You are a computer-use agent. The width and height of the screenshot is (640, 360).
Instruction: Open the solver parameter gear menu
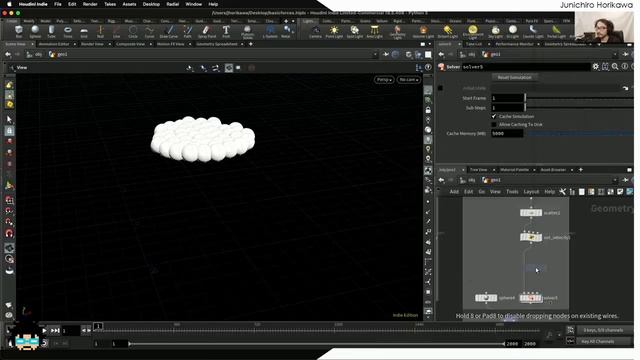click(x=596, y=67)
